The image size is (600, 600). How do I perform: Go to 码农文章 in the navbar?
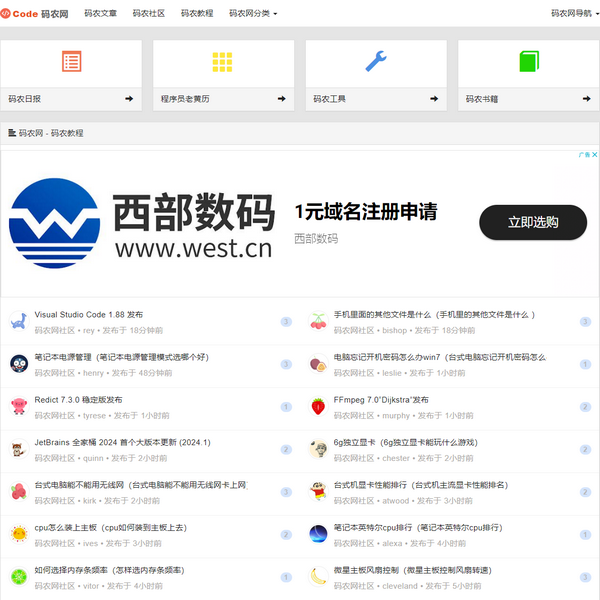tap(100, 13)
